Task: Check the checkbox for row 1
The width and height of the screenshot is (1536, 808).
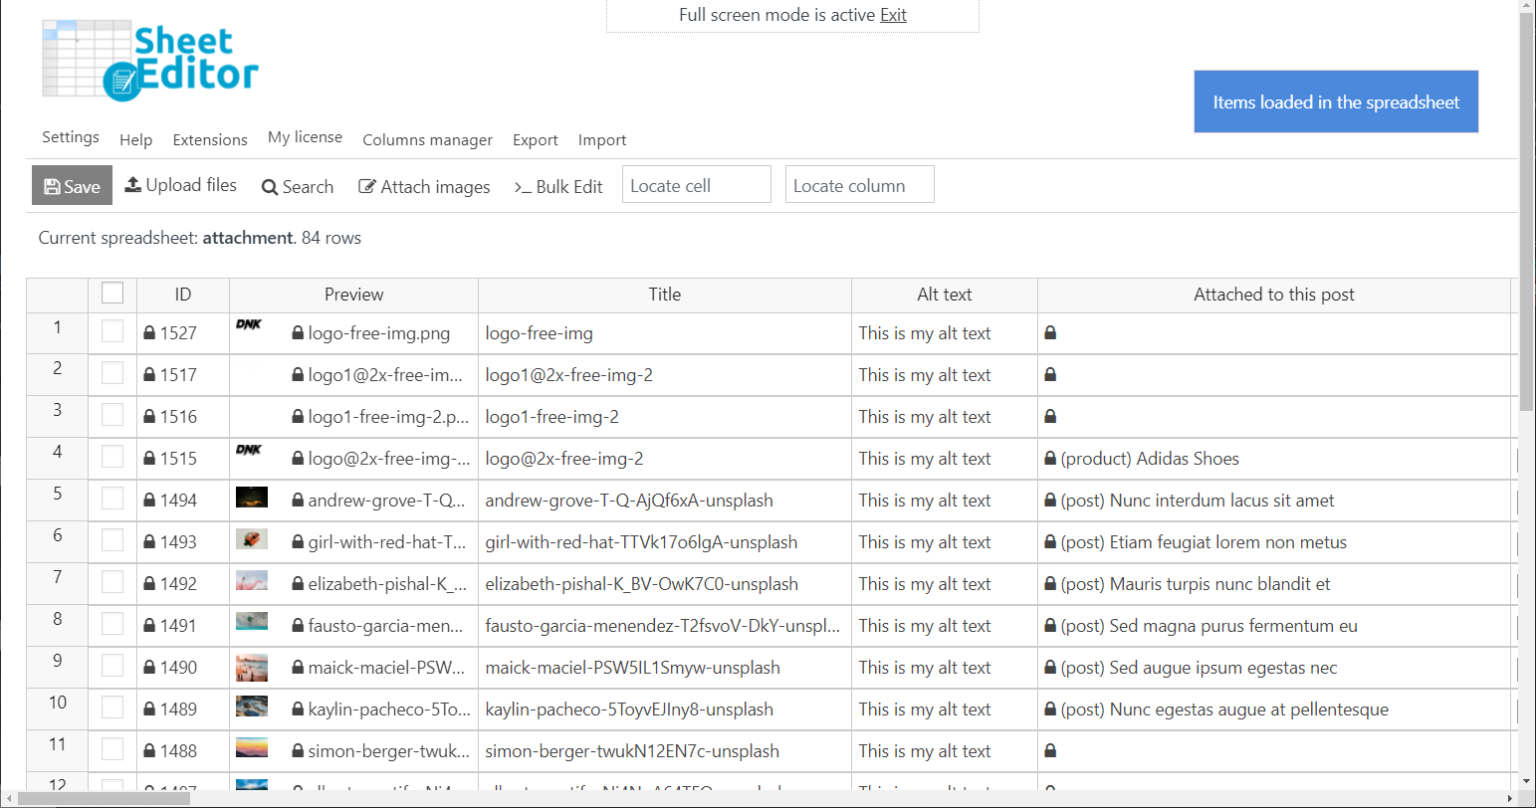Action: 112,333
